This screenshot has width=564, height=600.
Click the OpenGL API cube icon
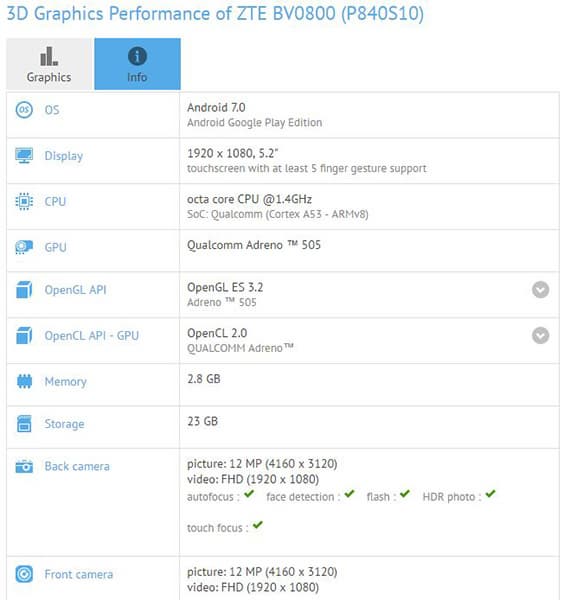point(24,290)
